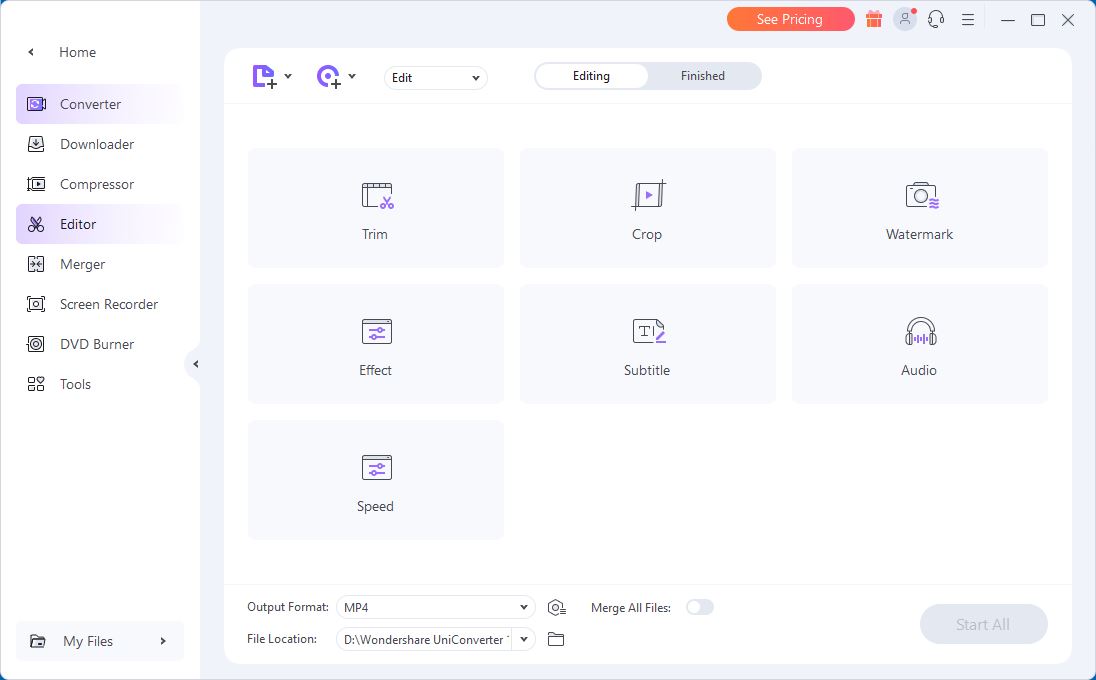Screen dimensions: 1096x680
Task: Go to Converter in sidebar
Action: point(99,104)
